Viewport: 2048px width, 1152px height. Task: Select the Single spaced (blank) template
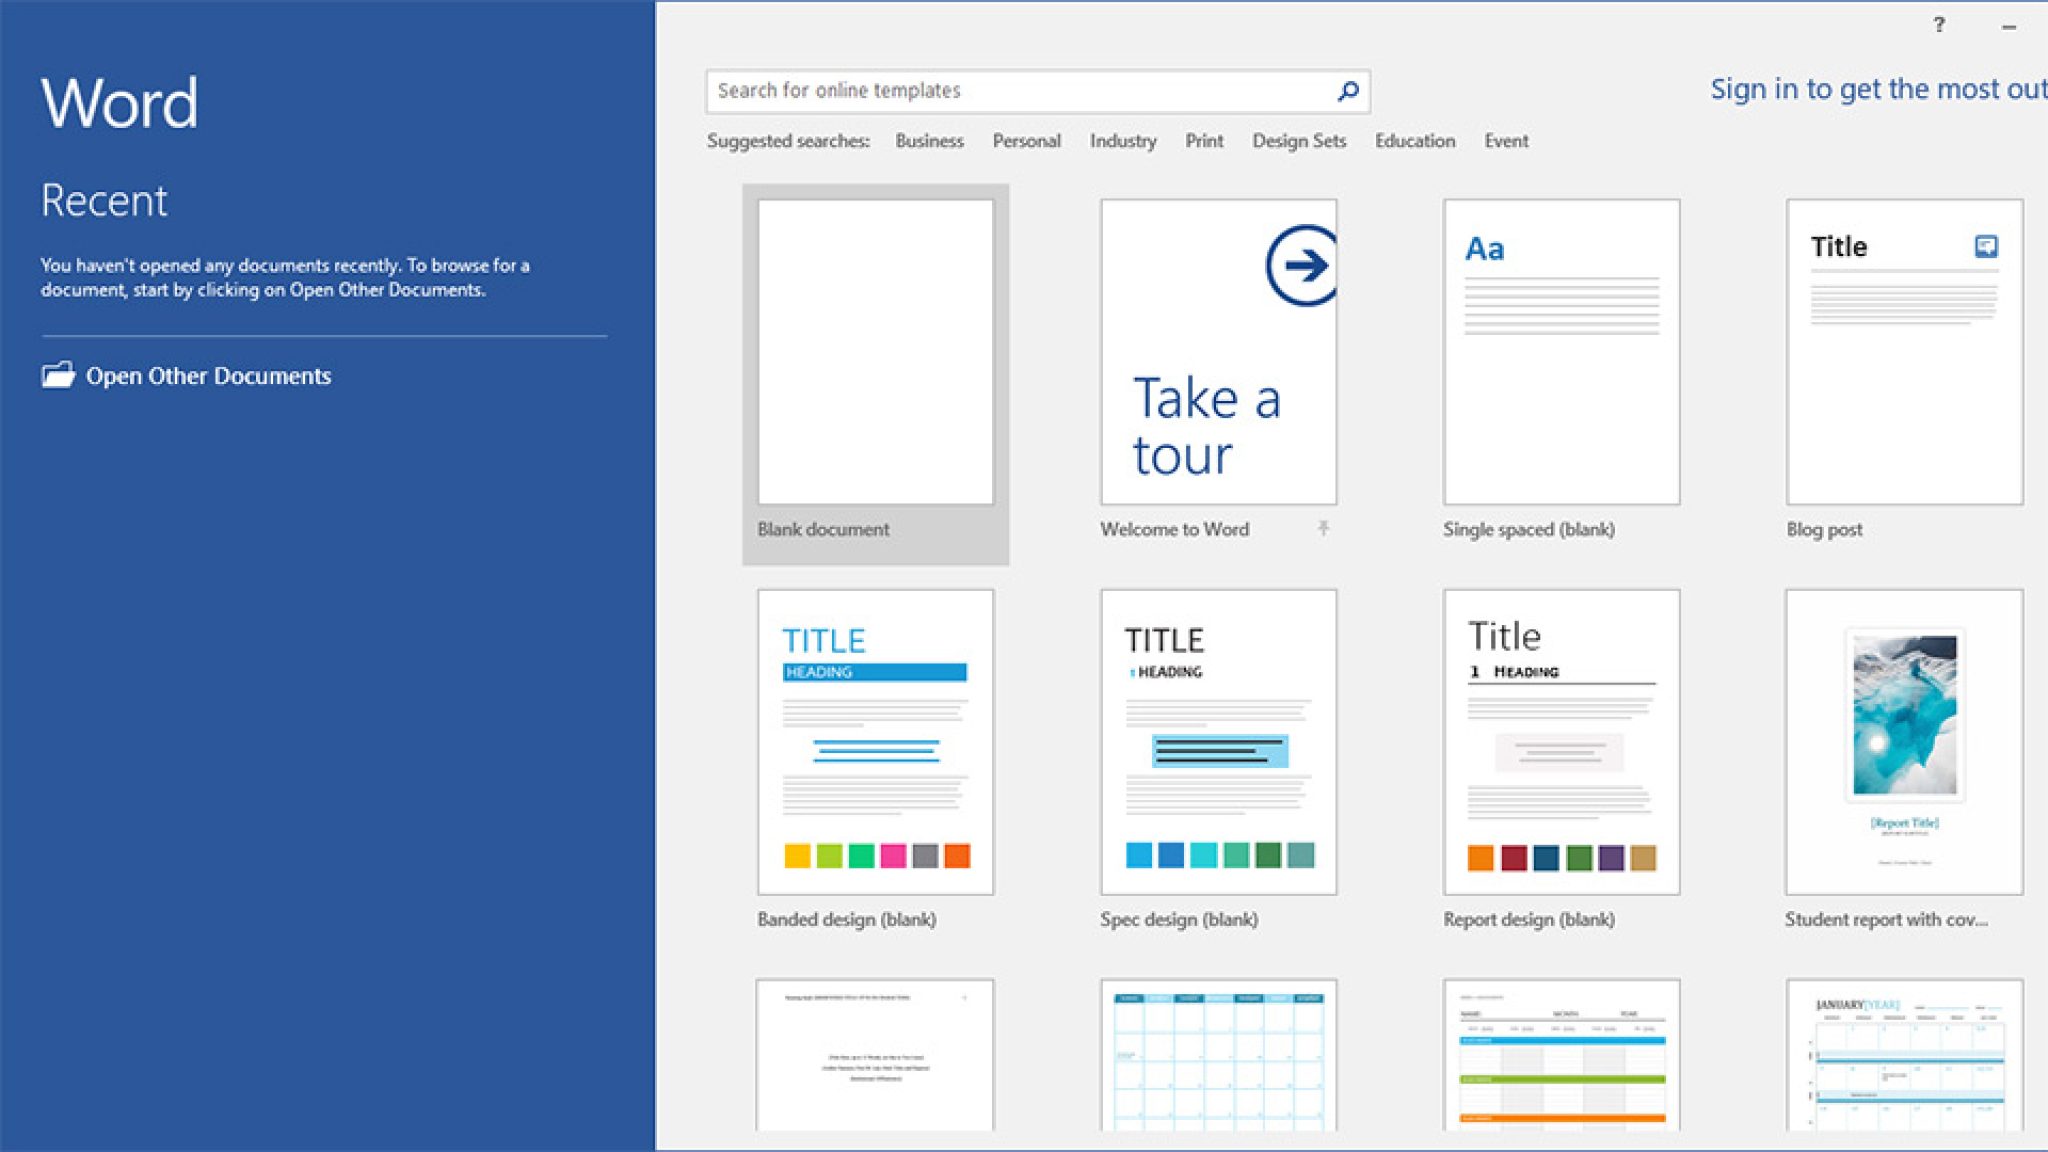click(1561, 352)
